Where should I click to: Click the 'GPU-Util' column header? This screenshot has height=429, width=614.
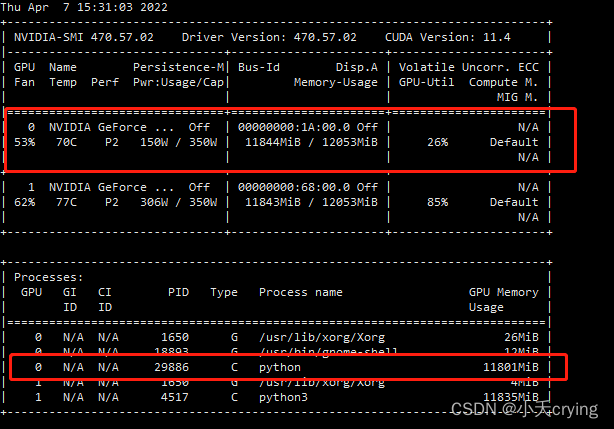[426, 82]
